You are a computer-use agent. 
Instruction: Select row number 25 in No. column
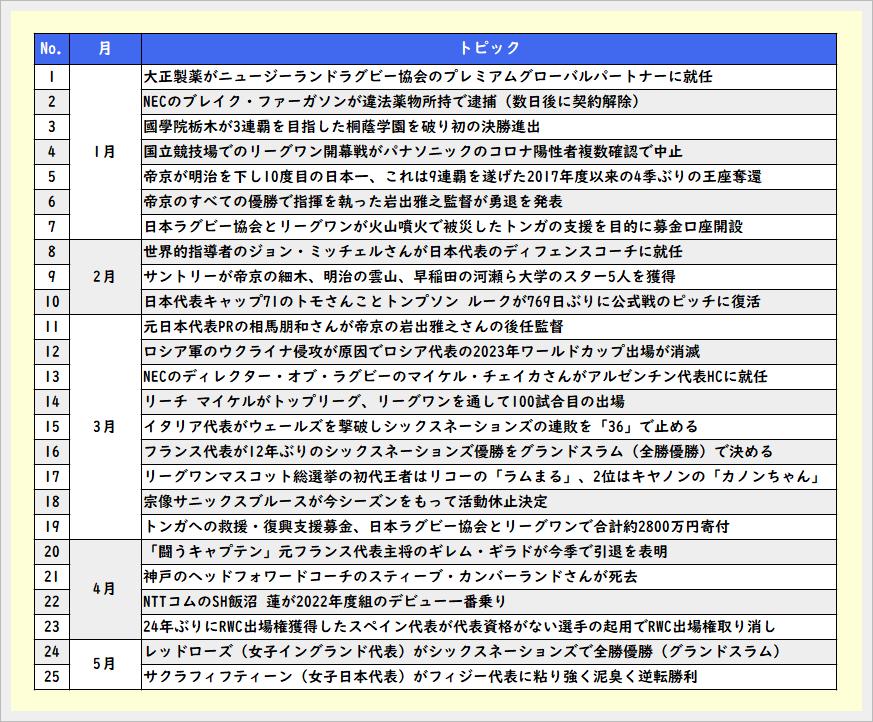point(50,677)
